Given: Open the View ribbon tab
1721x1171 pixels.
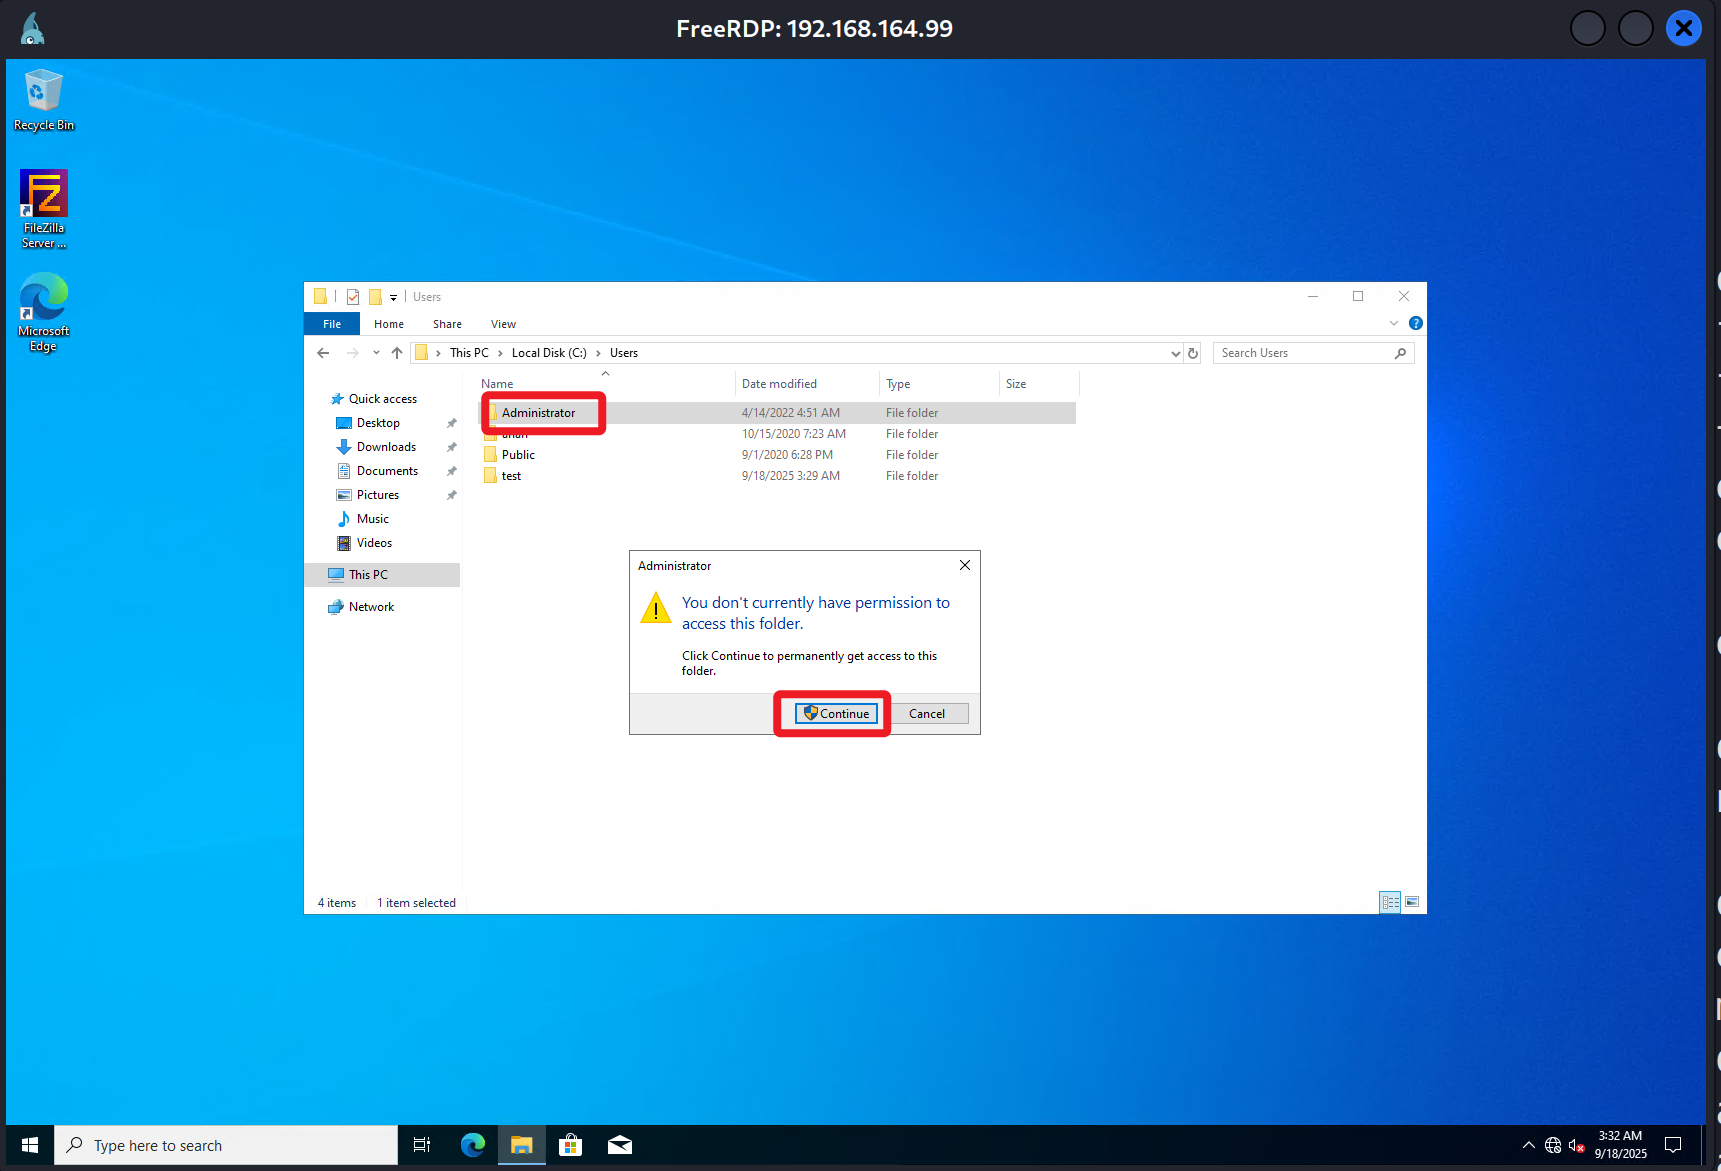Looking at the screenshot, I should (503, 324).
